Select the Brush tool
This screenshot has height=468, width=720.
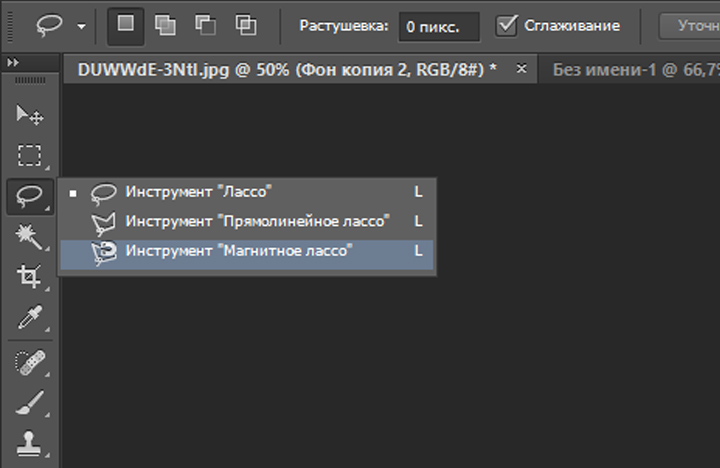click(x=30, y=403)
